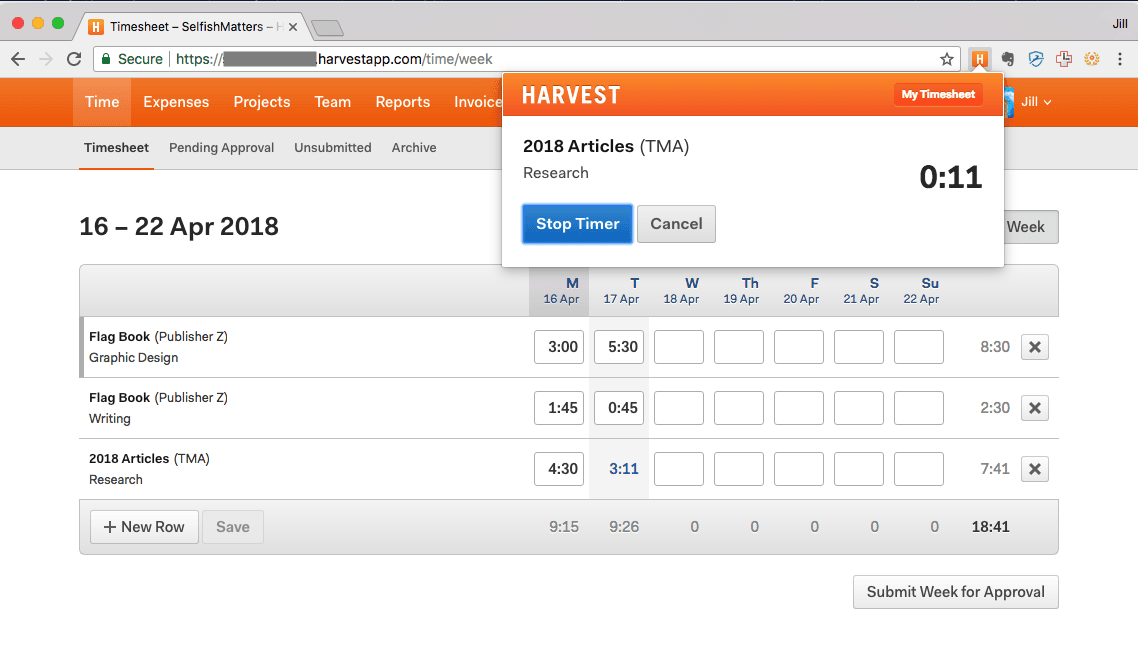This screenshot has width=1138, height=666.
Task: Click the Research row total 7:41
Action: [994, 469]
